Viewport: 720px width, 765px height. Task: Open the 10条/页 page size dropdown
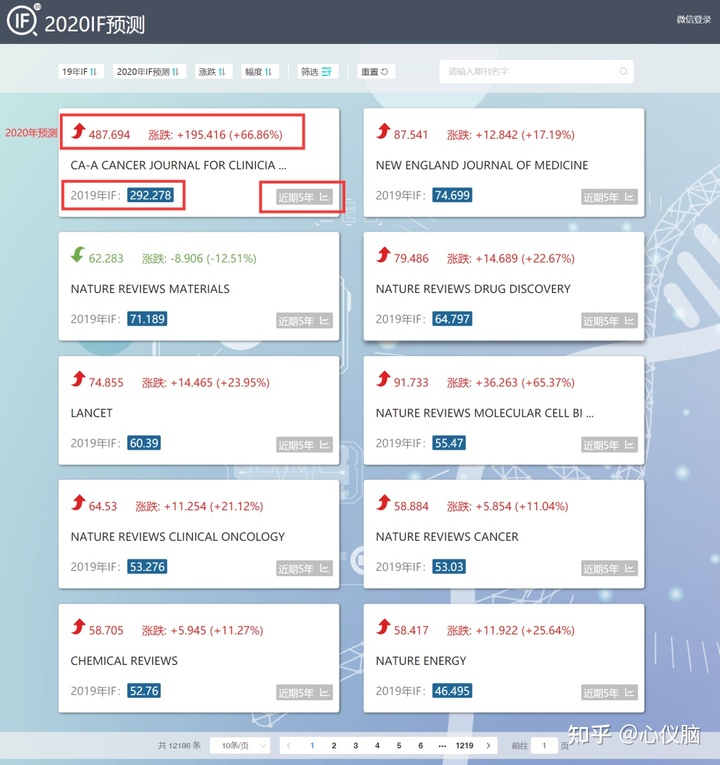240,745
